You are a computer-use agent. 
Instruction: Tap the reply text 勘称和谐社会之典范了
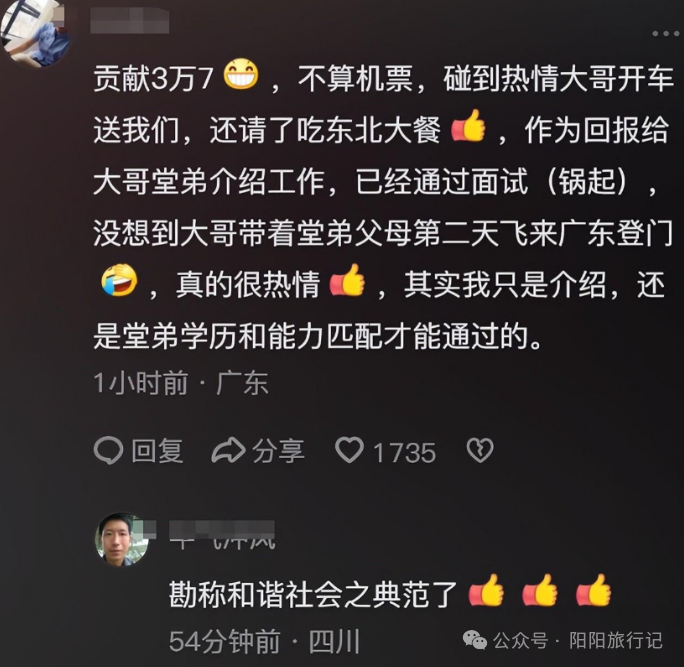click(x=313, y=594)
